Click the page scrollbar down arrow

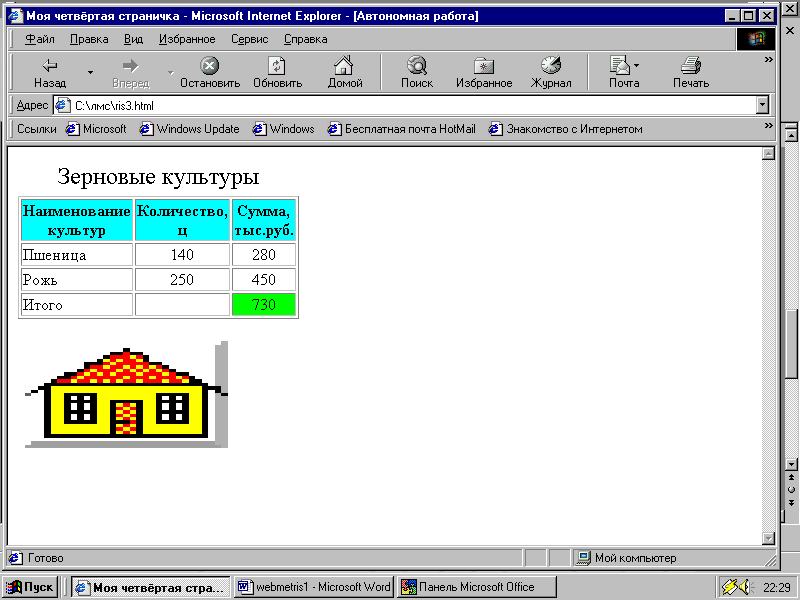click(768, 538)
